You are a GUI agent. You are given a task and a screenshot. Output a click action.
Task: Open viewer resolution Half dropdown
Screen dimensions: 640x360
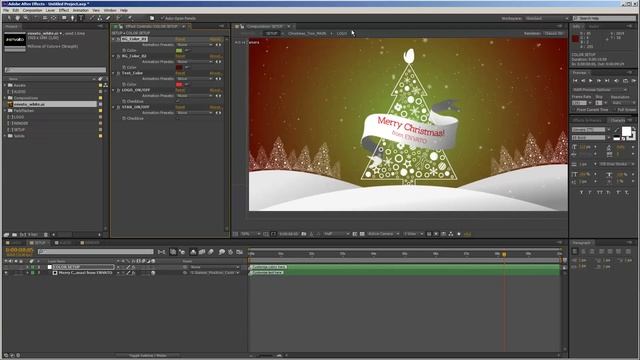click(336, 234)
